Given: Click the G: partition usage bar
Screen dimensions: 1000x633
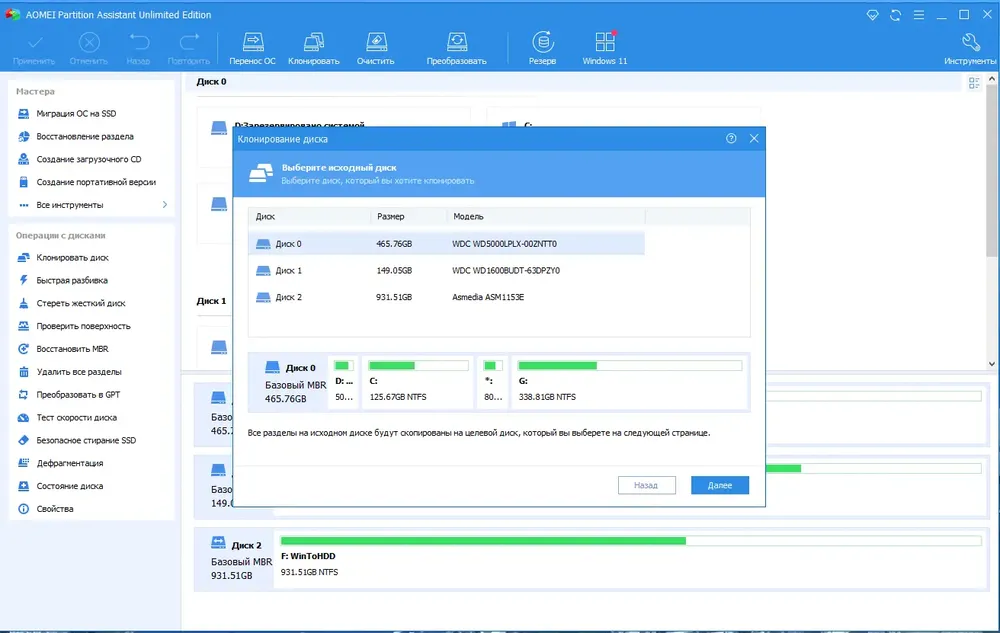Looking at the screenshot, I should (629, 365).
